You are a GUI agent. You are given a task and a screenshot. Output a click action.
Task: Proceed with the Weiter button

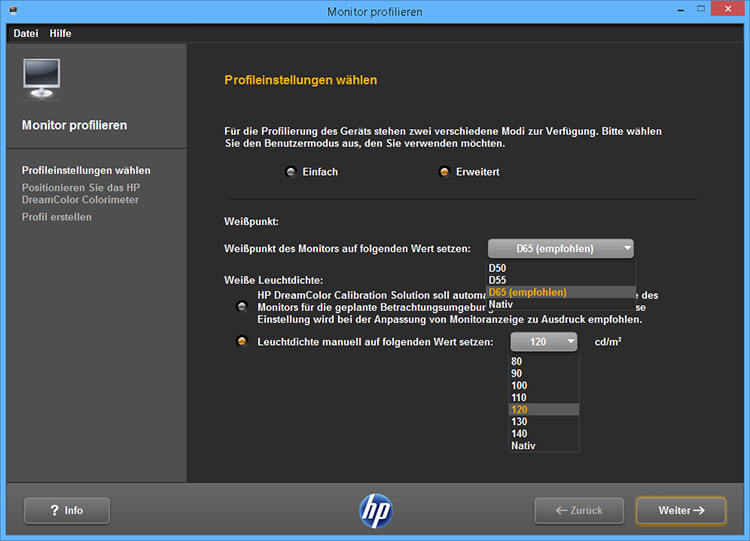click(681, 510)
